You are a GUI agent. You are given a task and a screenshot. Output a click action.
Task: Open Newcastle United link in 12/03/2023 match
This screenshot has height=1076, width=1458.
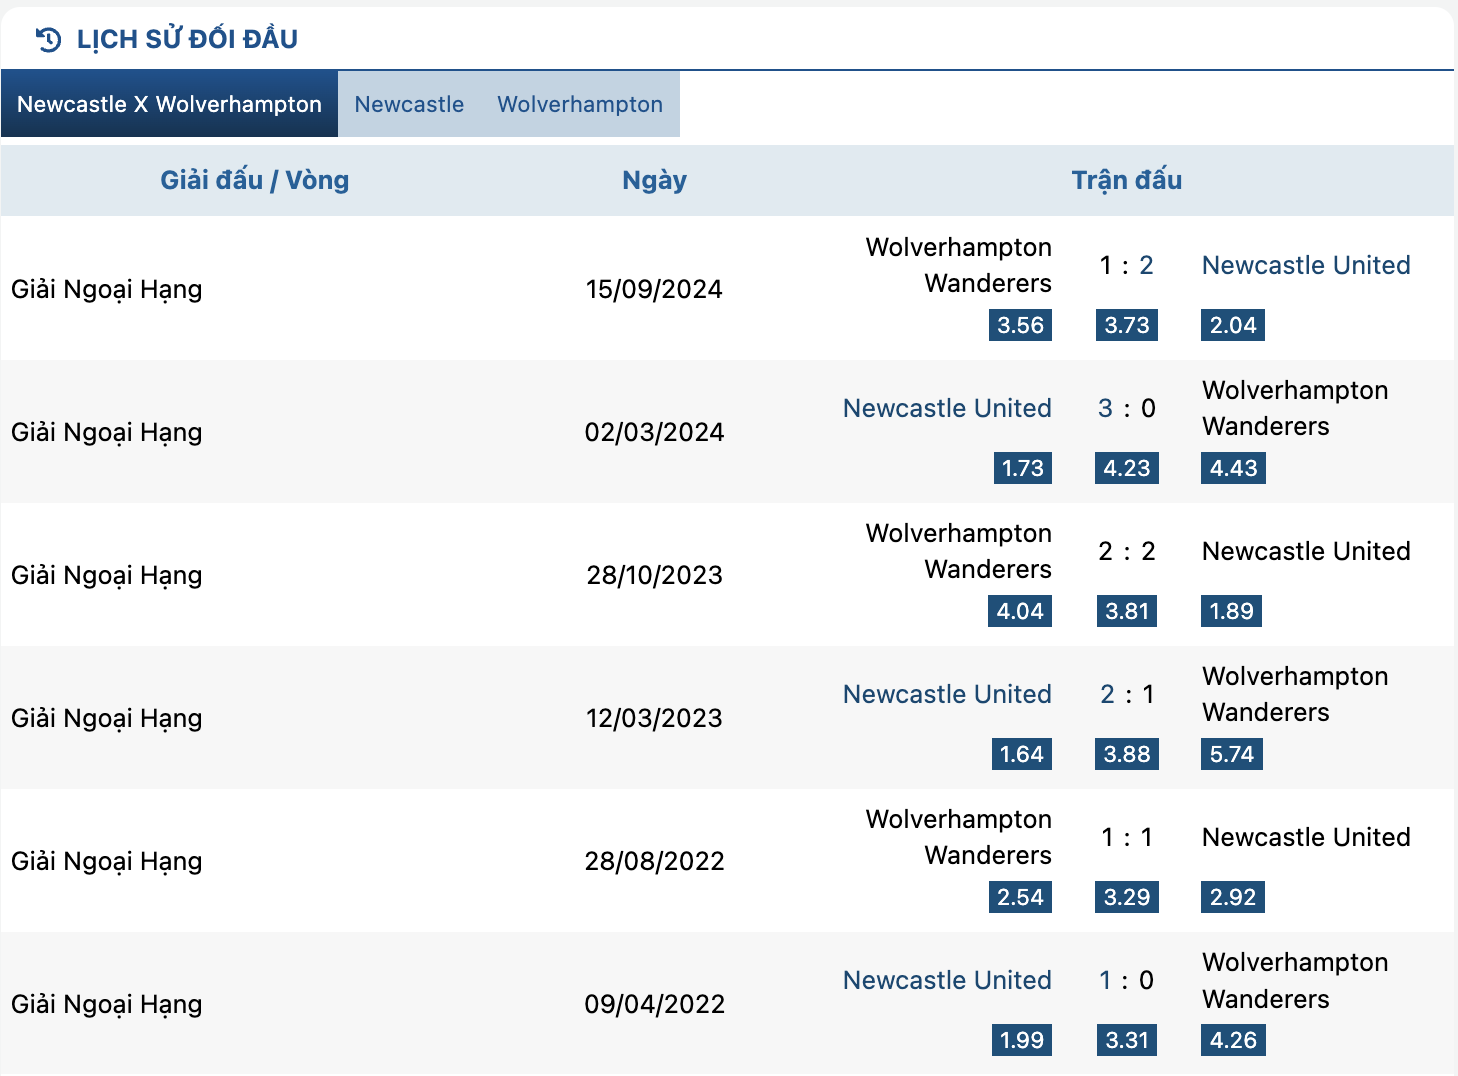(947, 694)
